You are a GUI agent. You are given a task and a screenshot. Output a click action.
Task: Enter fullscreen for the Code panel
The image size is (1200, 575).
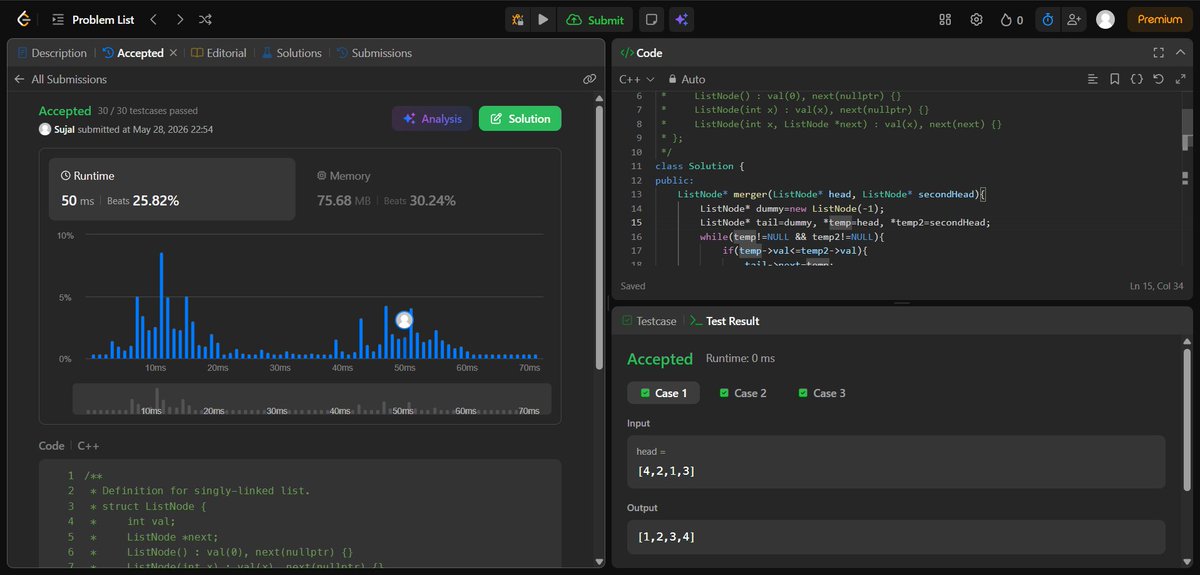[x=1158, y=53]
